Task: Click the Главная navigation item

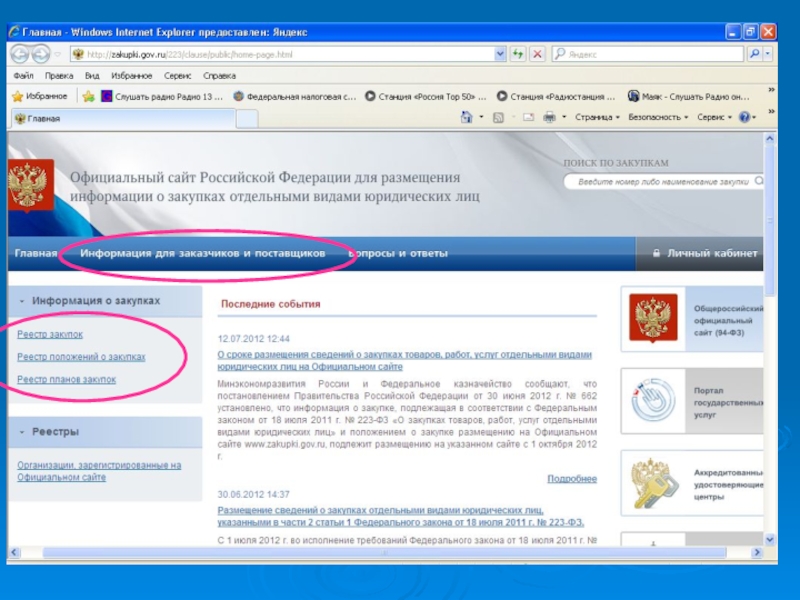Action: point(36,253)
